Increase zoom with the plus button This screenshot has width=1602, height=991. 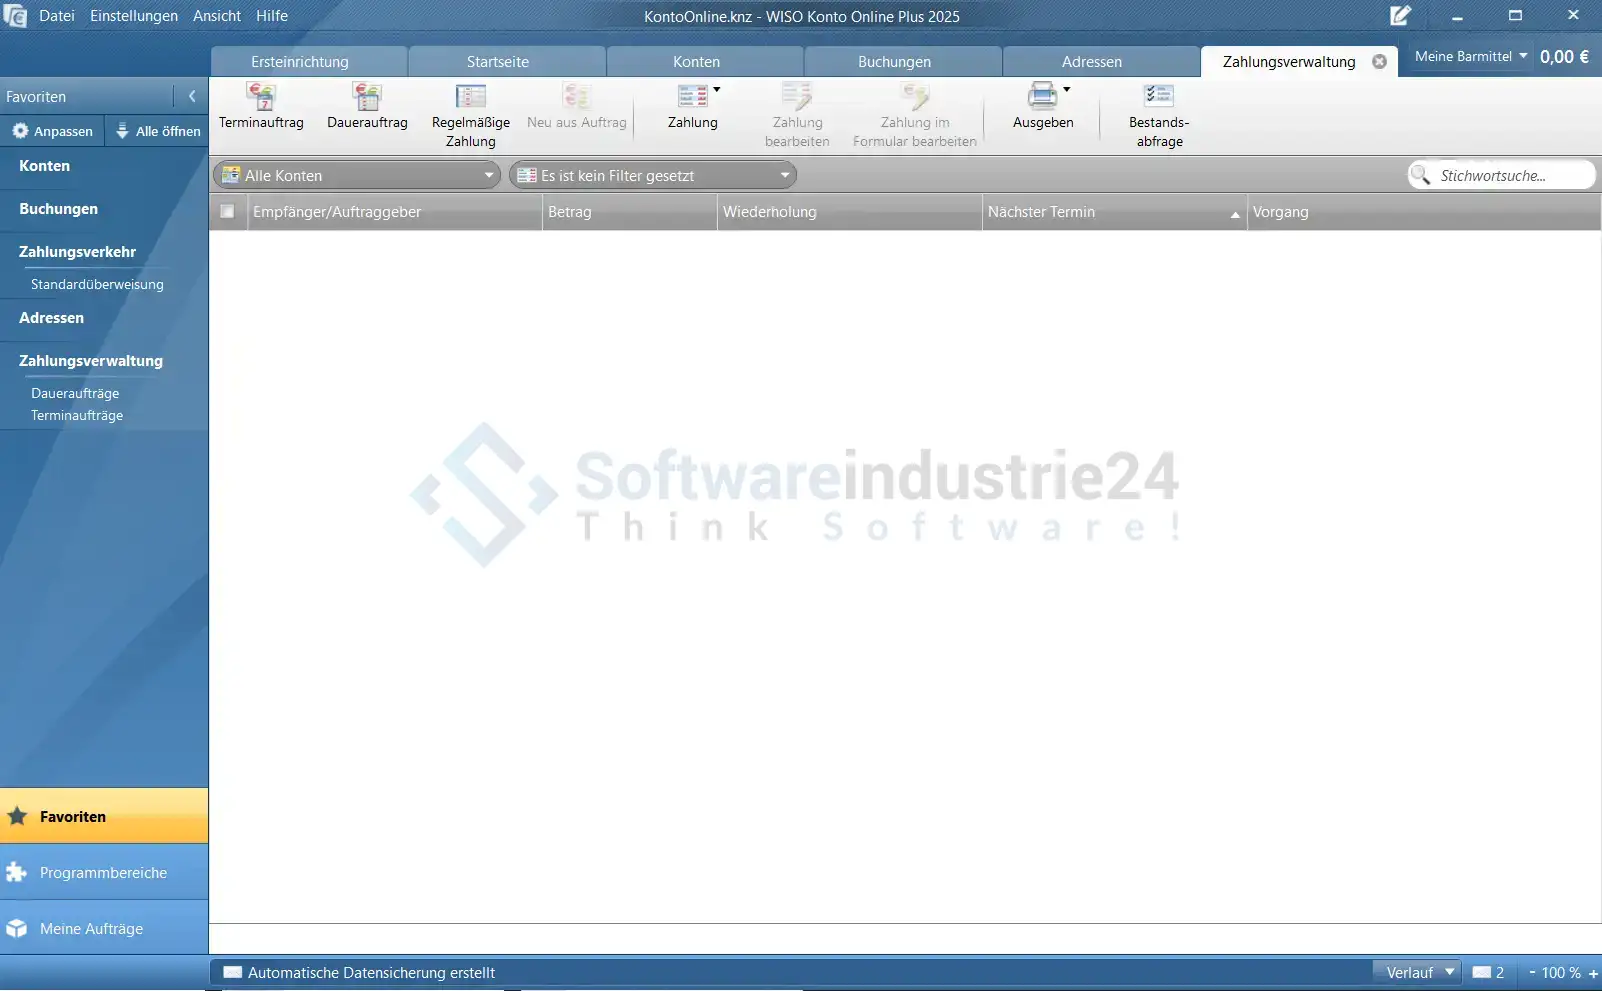click(x=1593, y=973)
